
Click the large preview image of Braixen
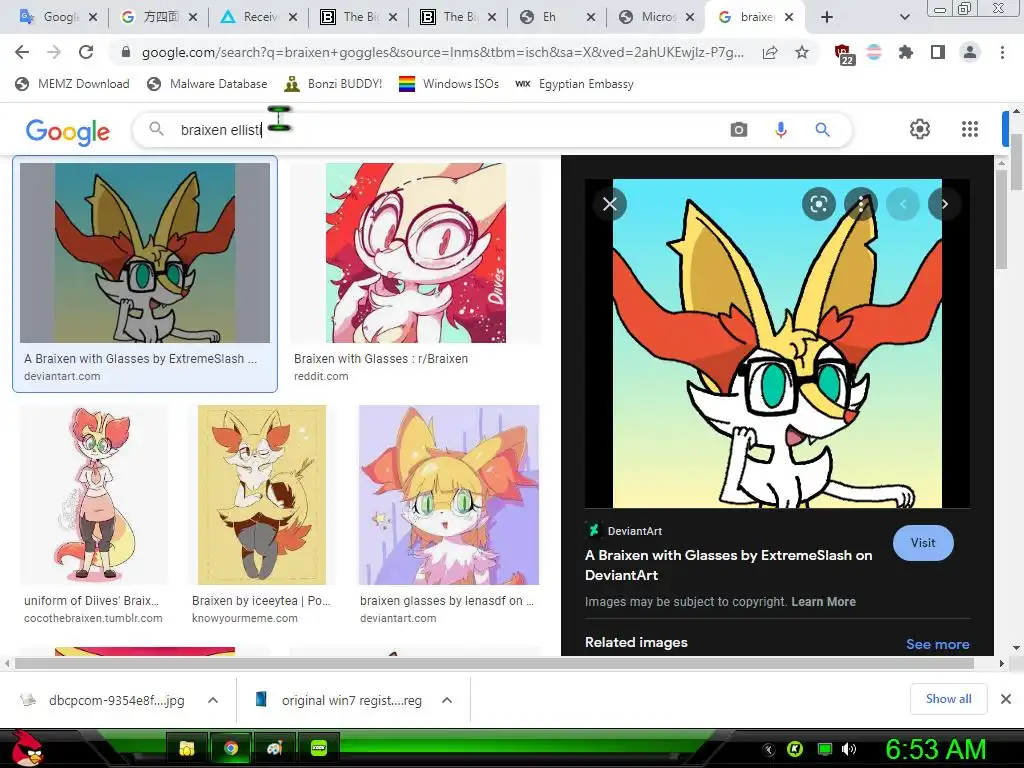[777, 344]
